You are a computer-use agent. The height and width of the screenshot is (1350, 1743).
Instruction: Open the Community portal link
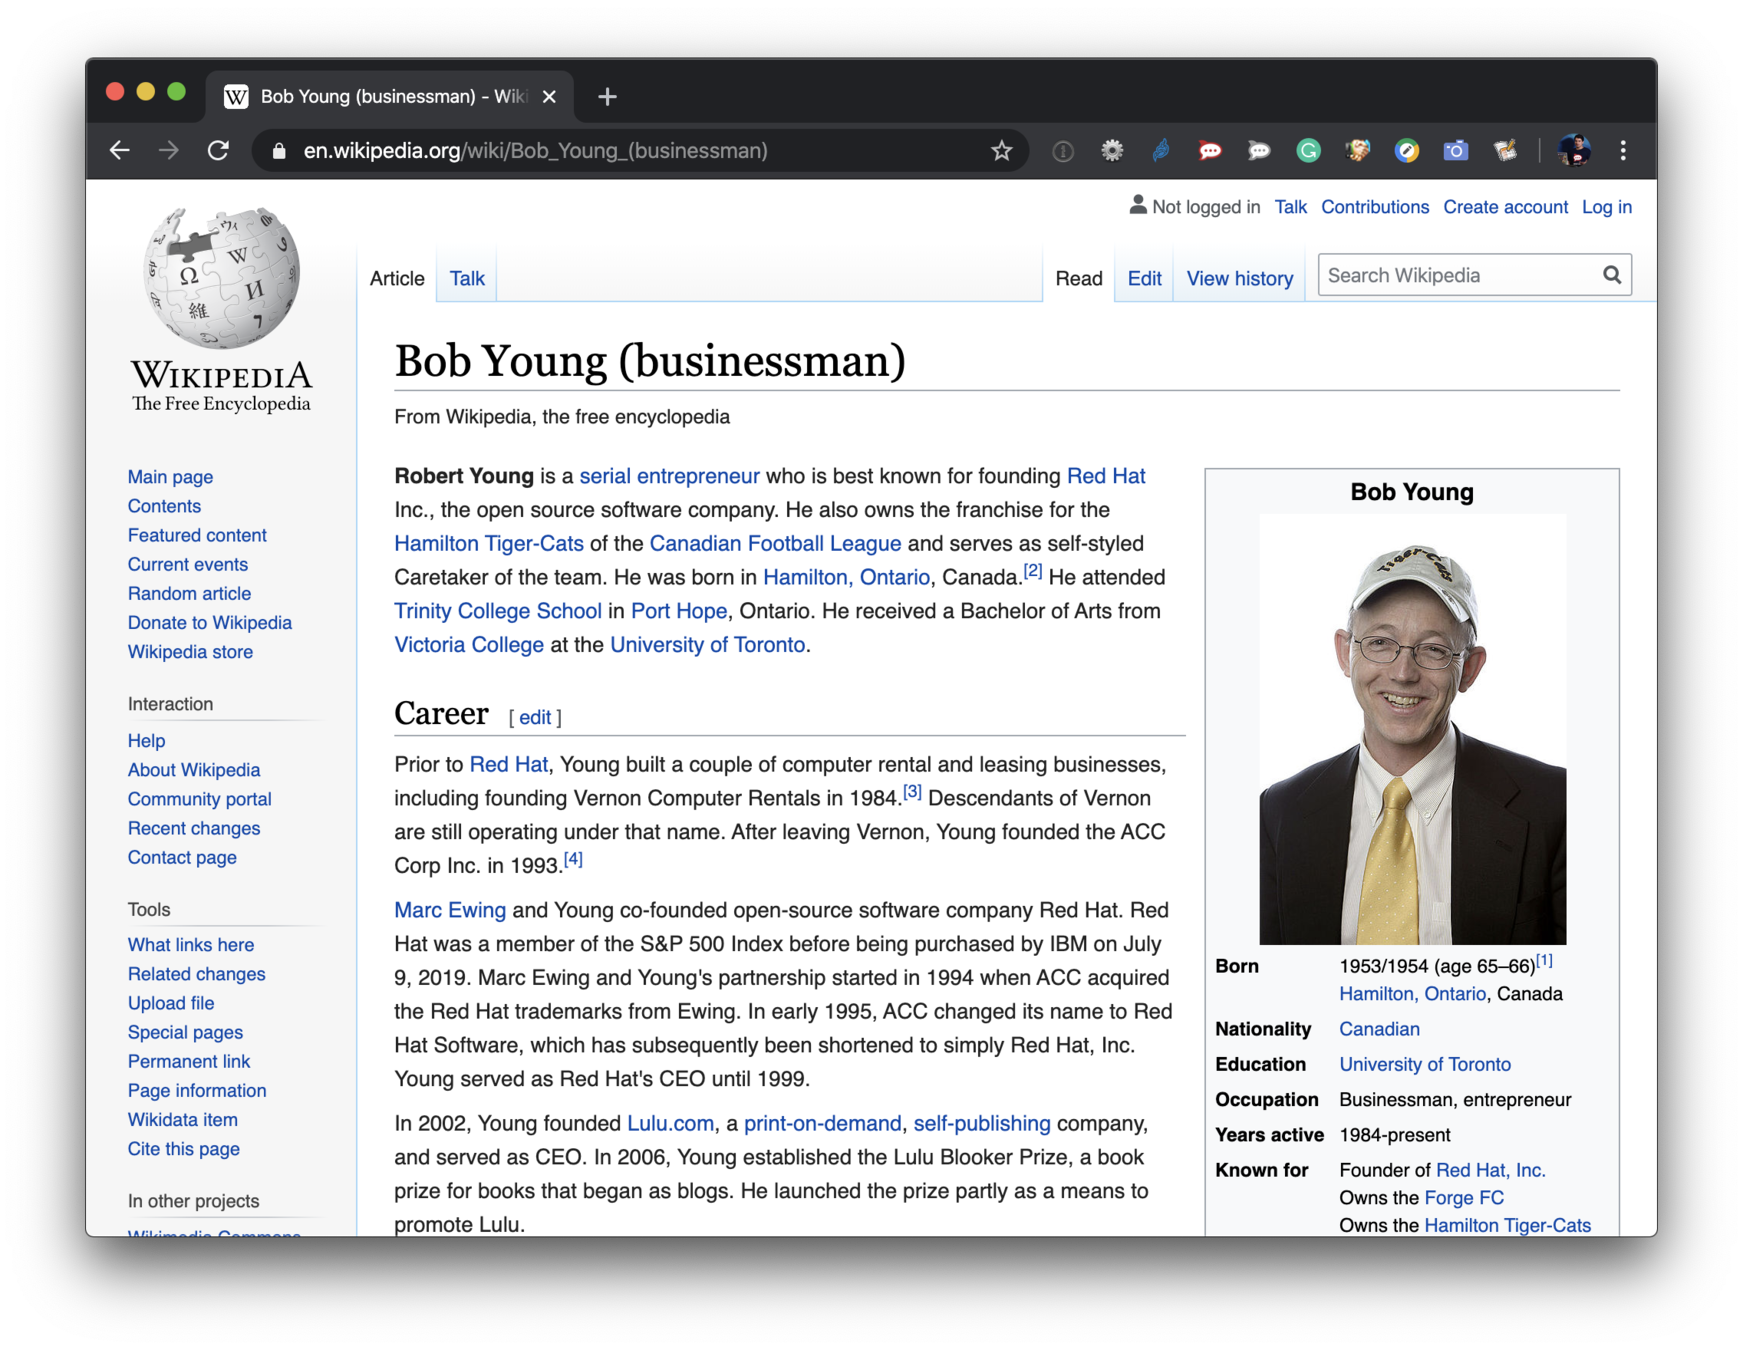coord(200,798)
